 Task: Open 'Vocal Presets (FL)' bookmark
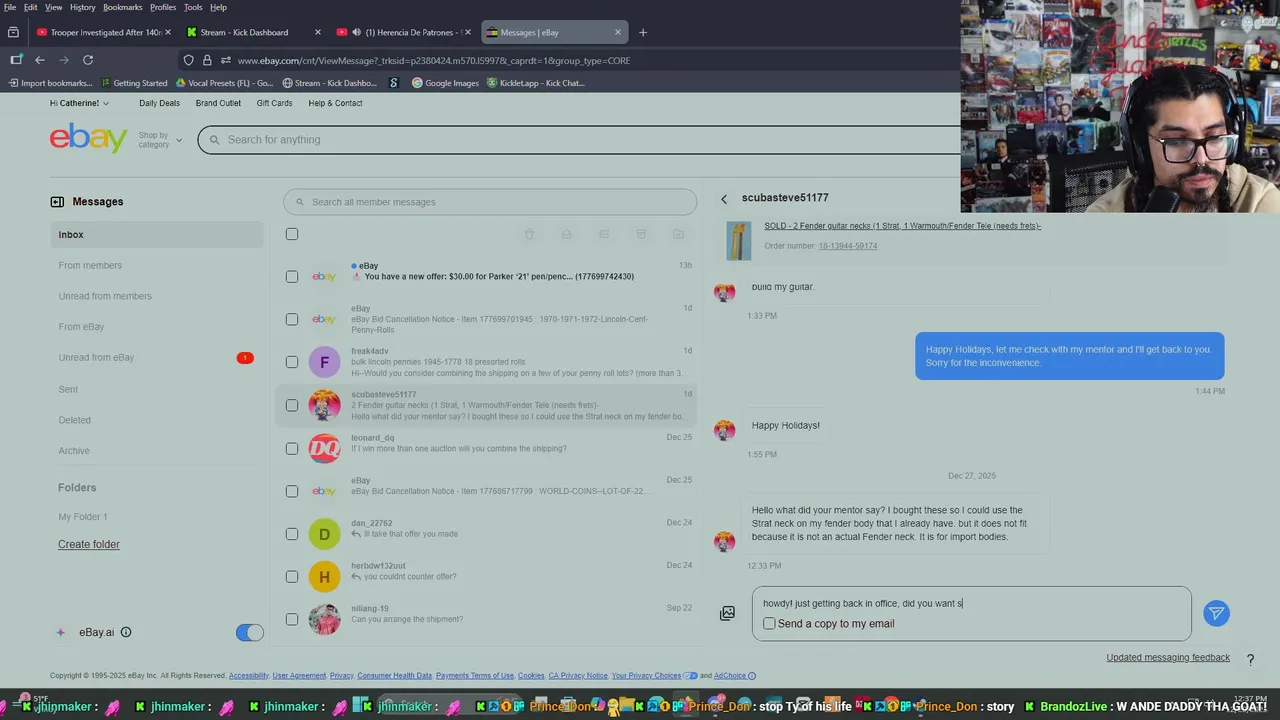point(224,83)
